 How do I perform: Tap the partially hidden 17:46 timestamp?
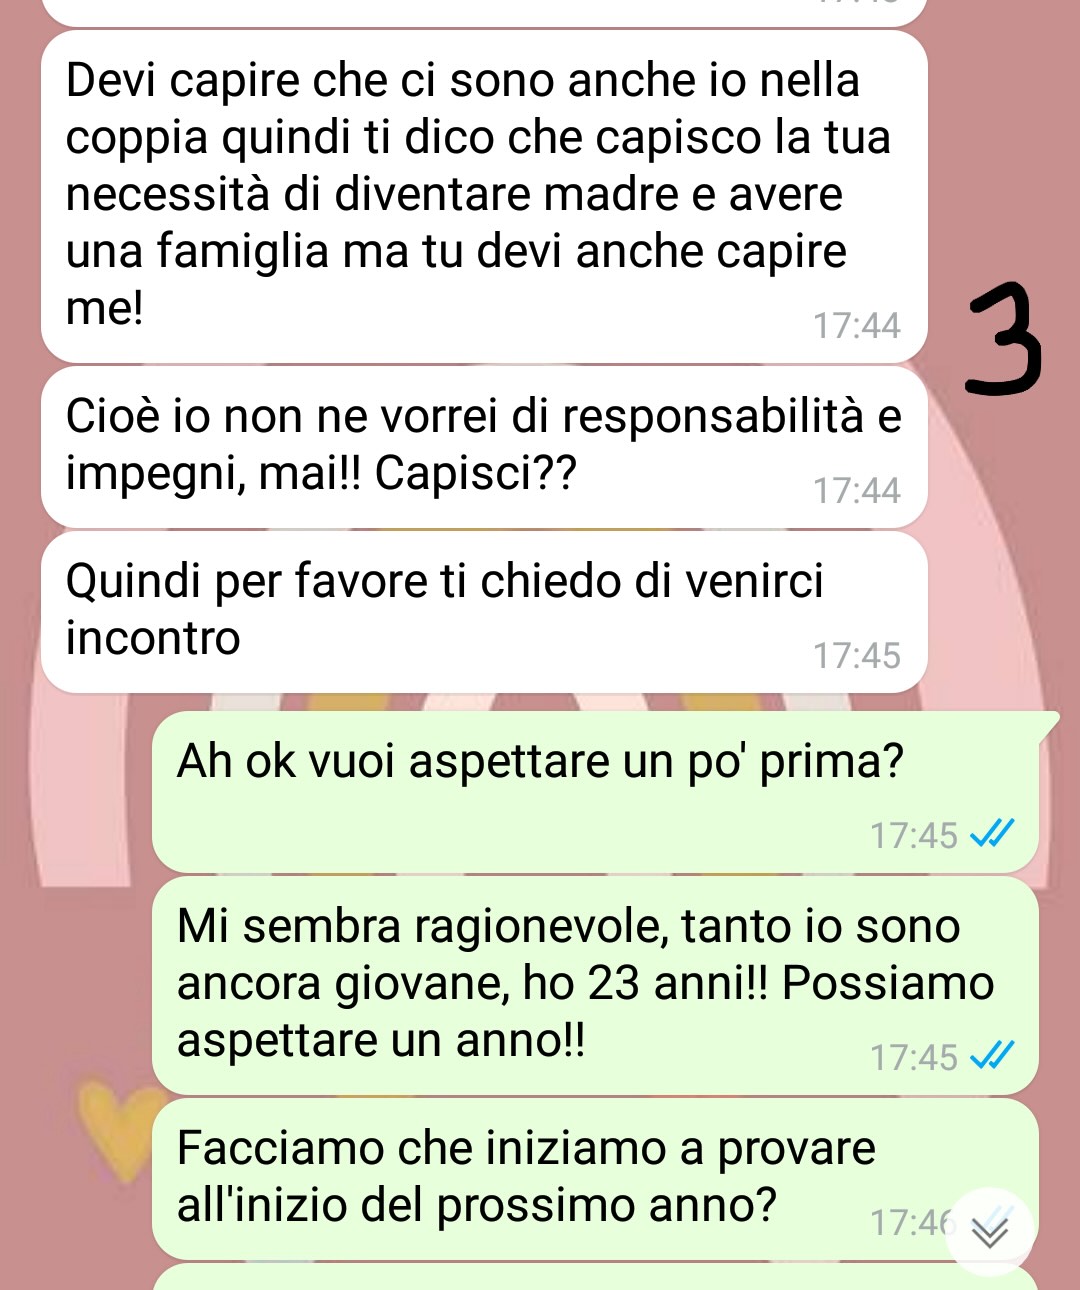(908, 1222)
